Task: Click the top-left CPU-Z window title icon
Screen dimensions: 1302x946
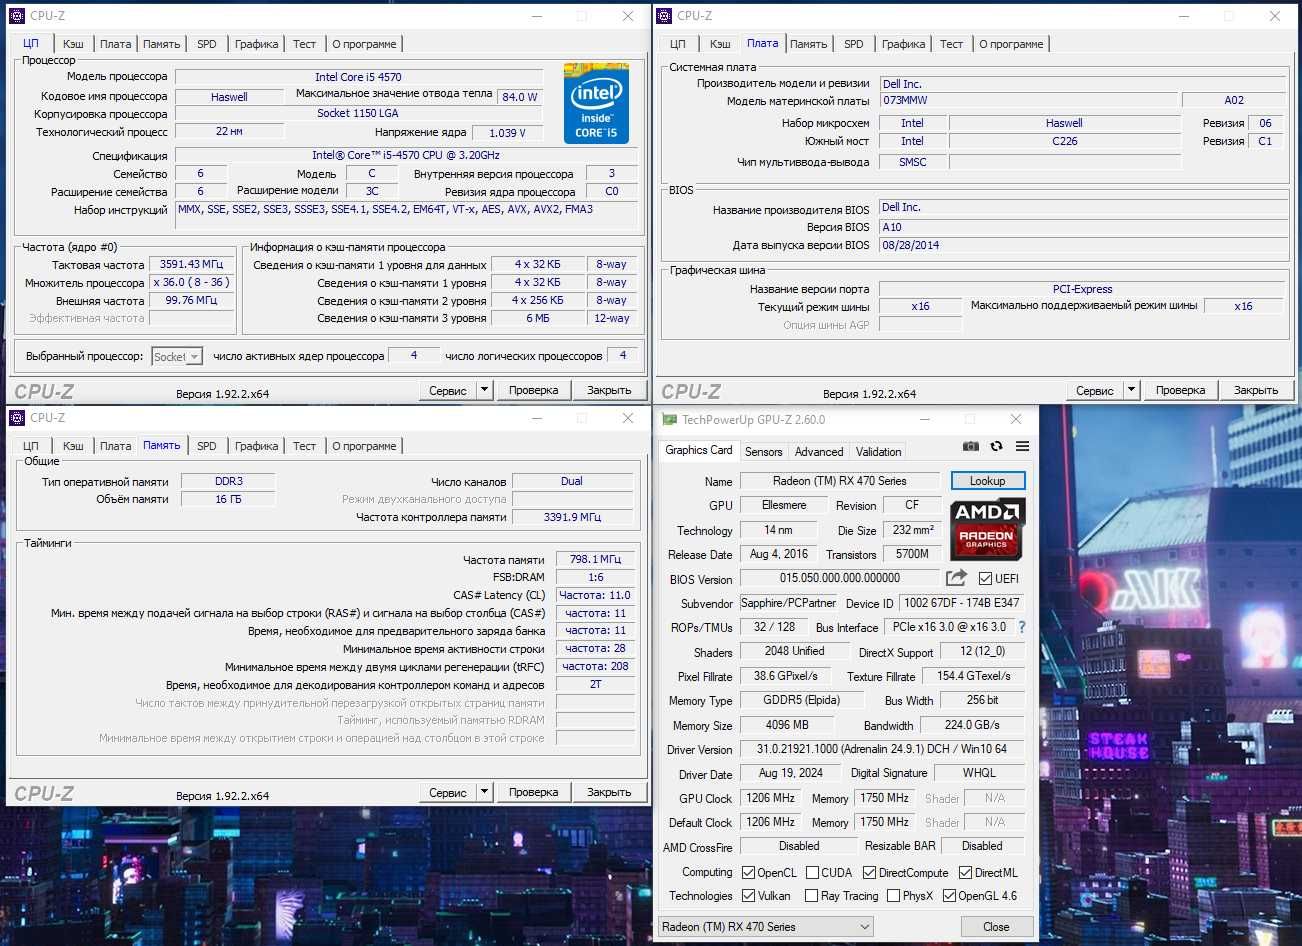Action: coord(17,15)
